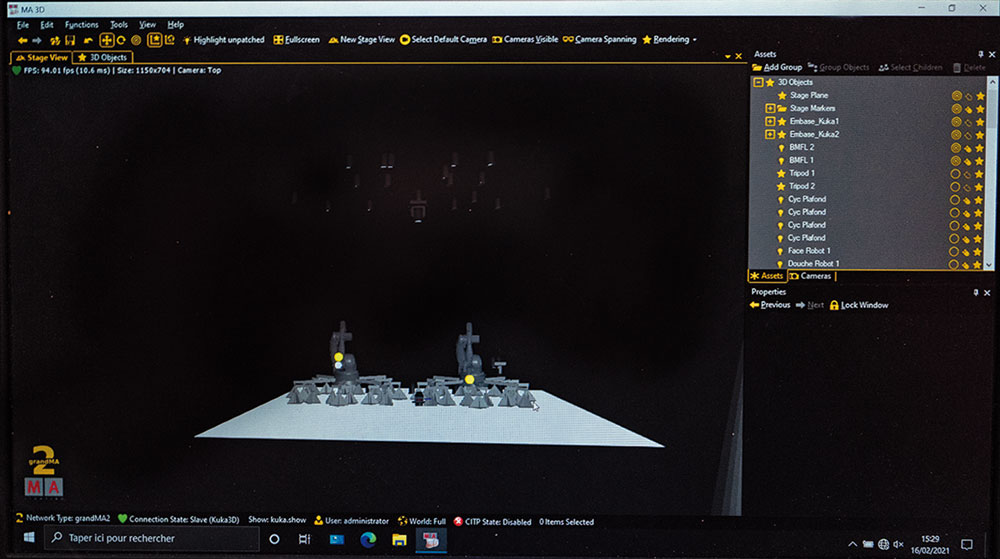
Task: Select the move (four-arrow) tool
Action: coord(107,40)
